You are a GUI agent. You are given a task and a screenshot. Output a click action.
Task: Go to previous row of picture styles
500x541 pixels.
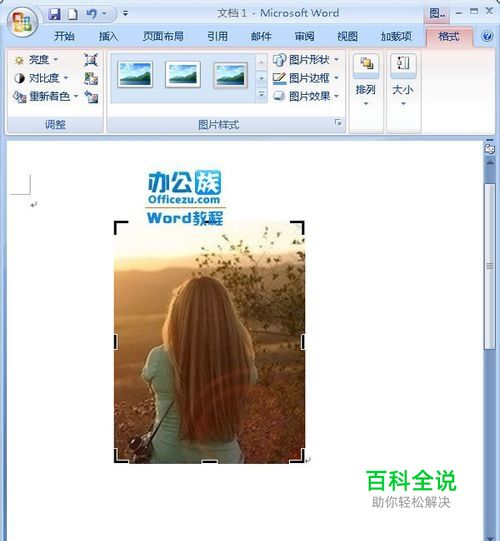262,62
